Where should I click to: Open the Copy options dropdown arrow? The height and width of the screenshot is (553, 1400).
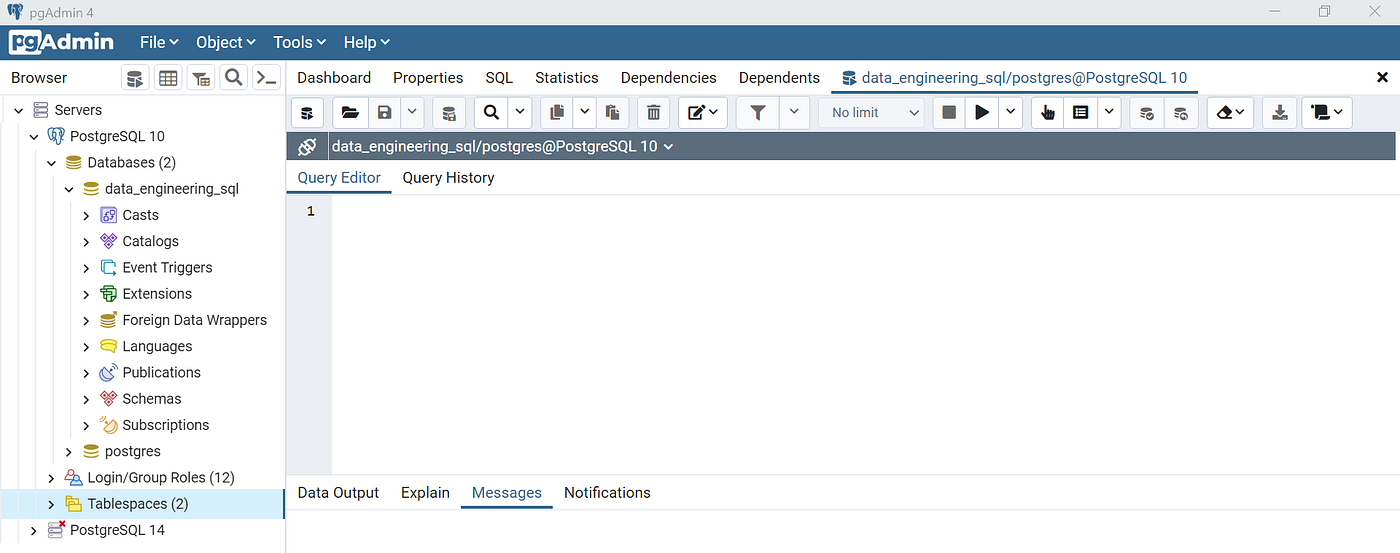[x=585, y=113]
